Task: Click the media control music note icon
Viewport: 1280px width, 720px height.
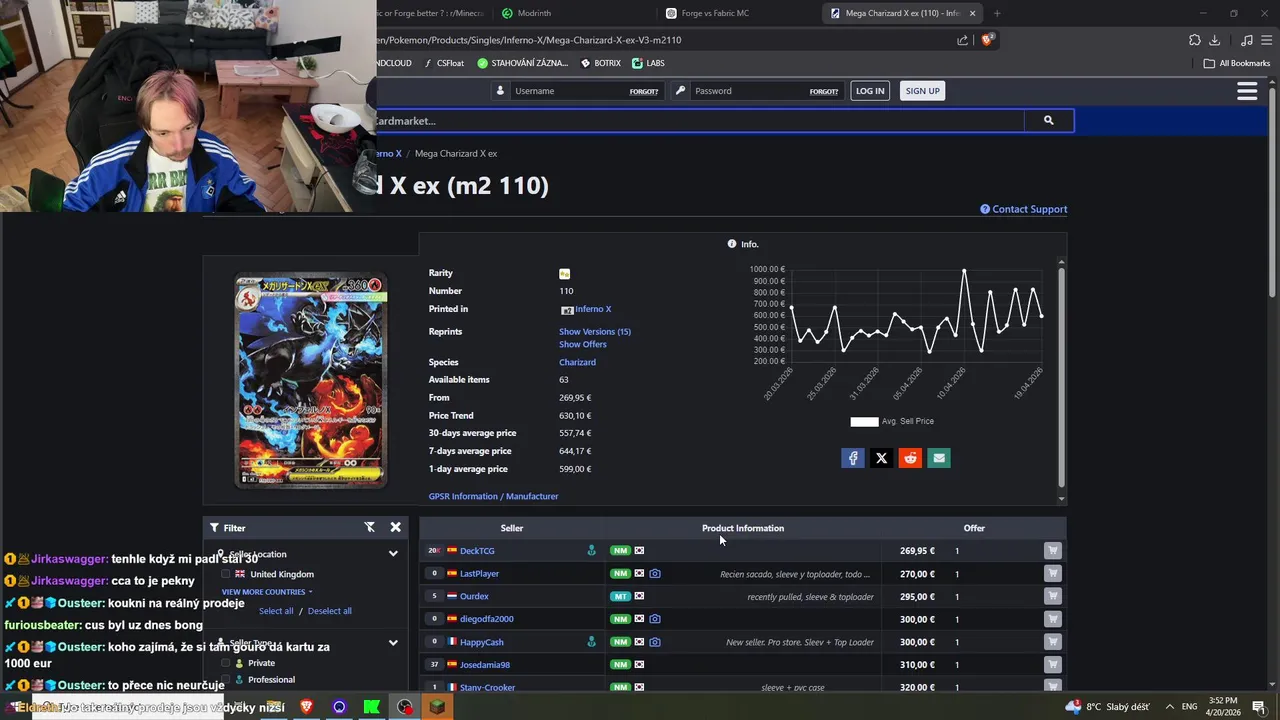Action: click(1246, 40)
